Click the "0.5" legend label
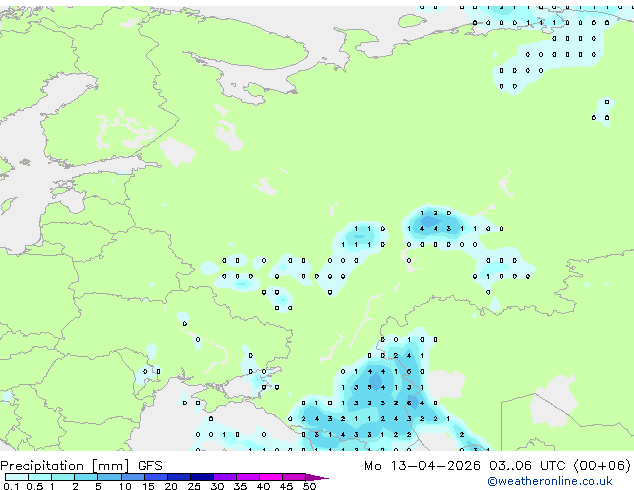 point(35,486)
